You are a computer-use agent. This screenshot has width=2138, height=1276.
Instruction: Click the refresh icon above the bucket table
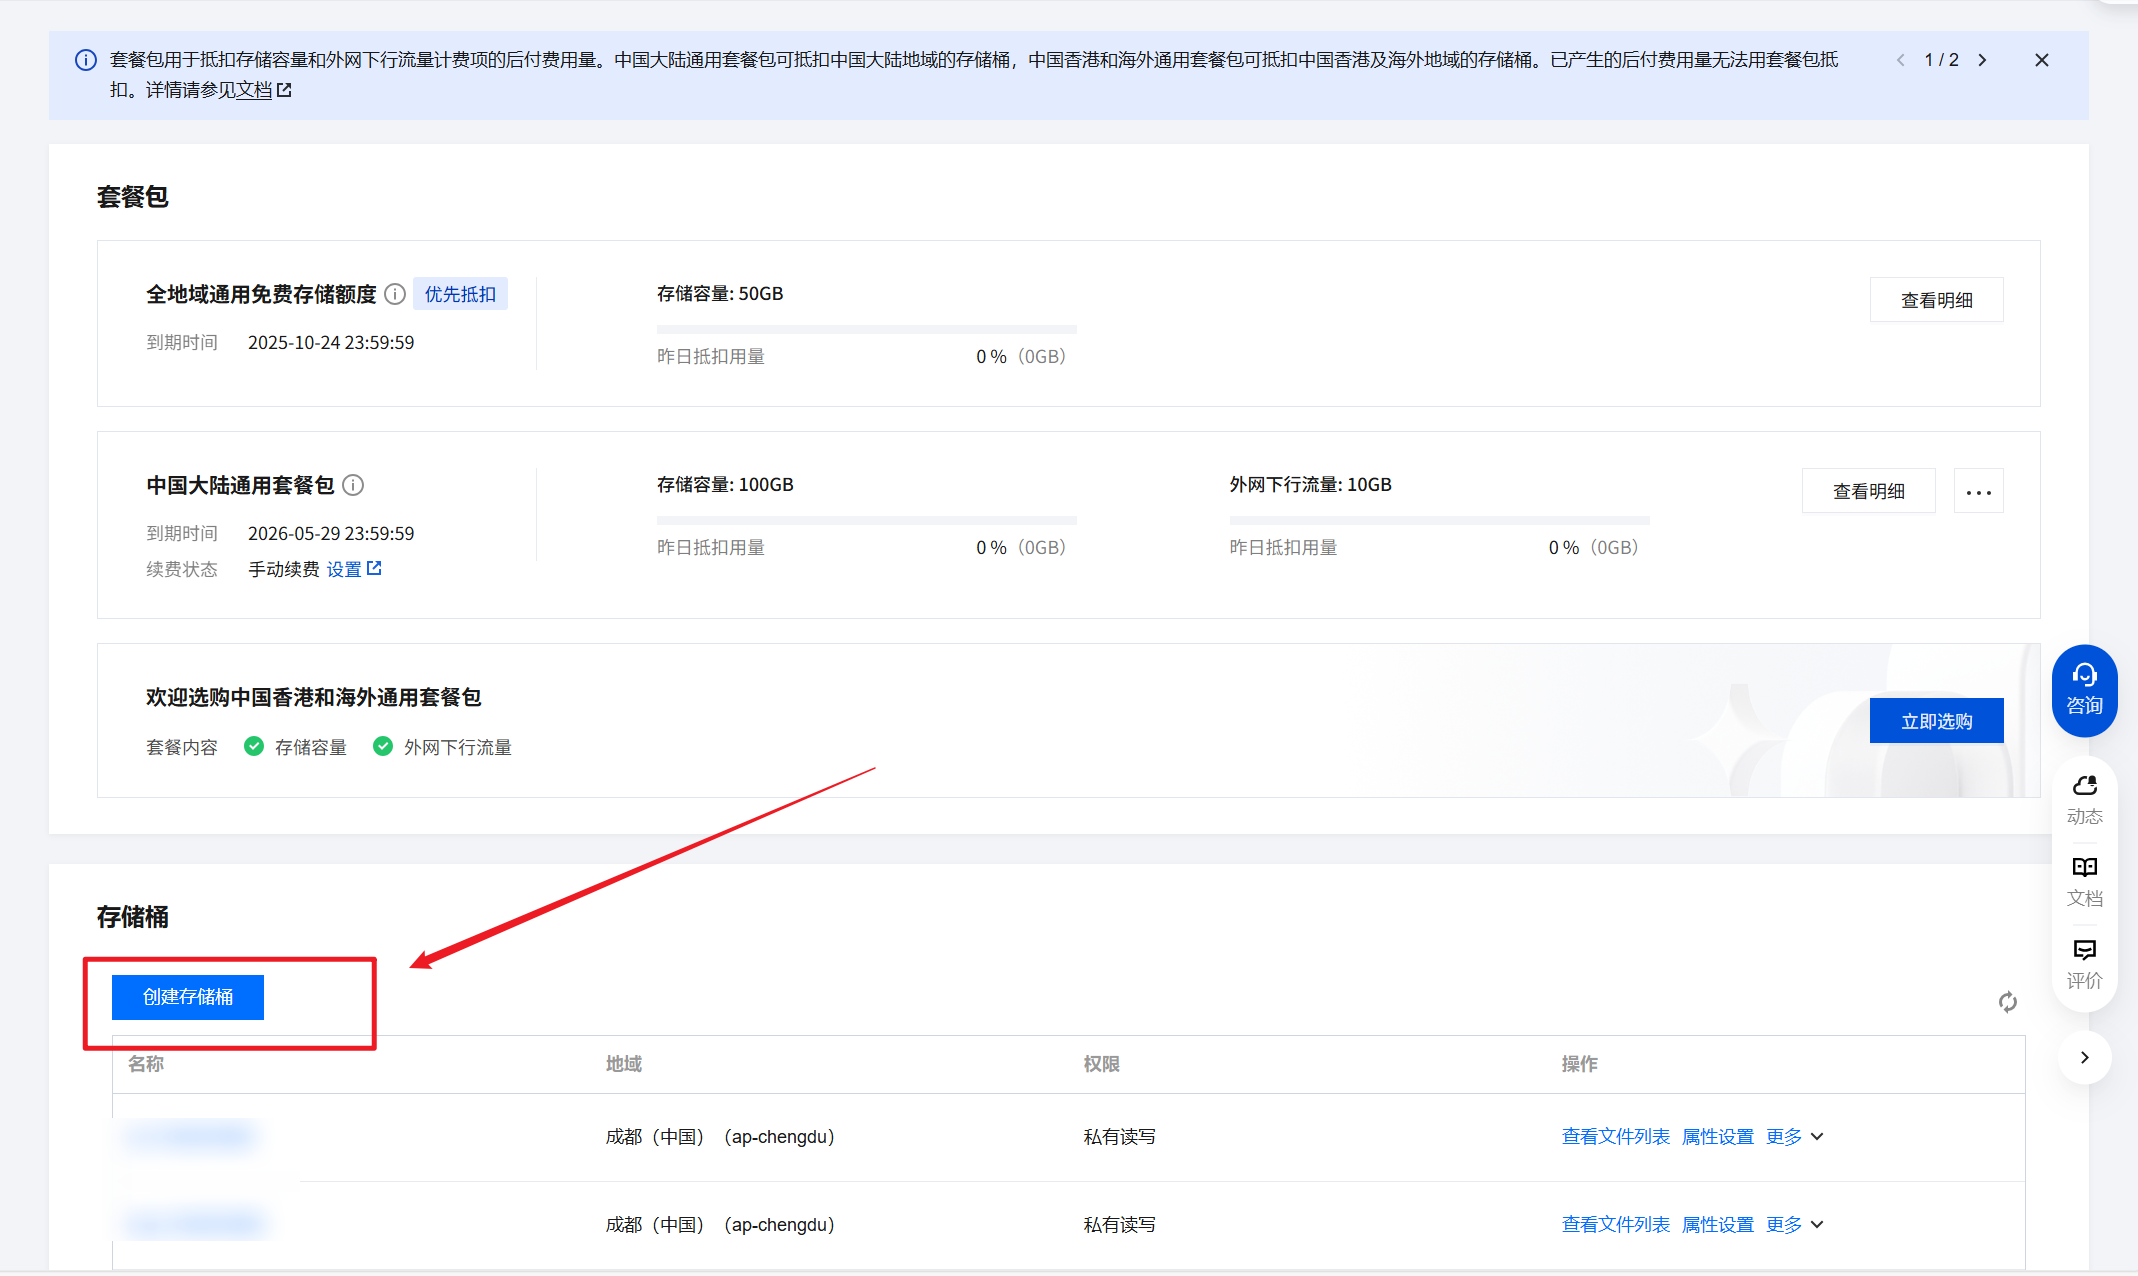[2007, 1002]
